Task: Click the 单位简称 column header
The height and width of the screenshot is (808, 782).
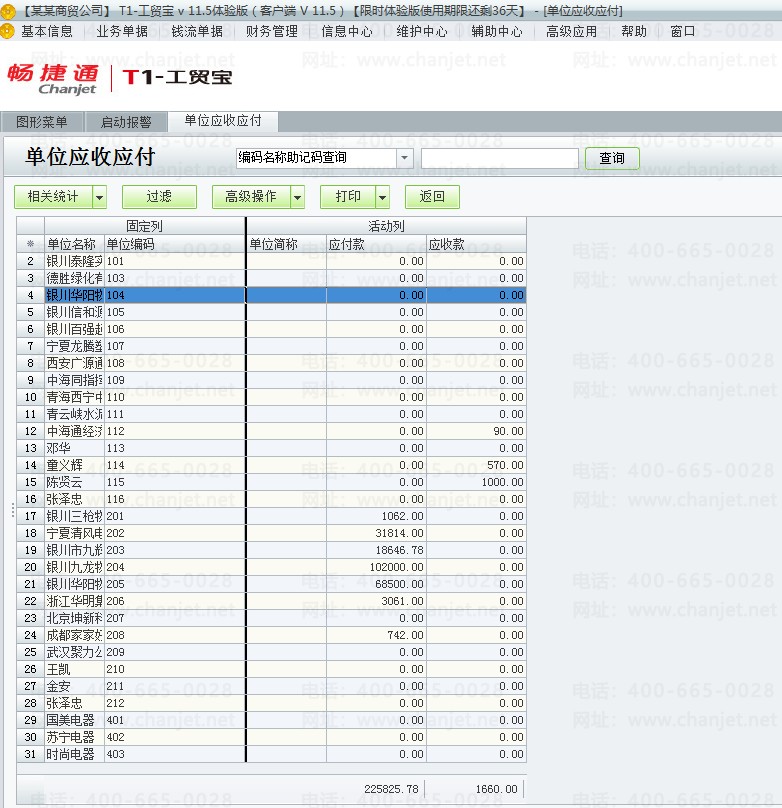Action: [x=286, y=244]
